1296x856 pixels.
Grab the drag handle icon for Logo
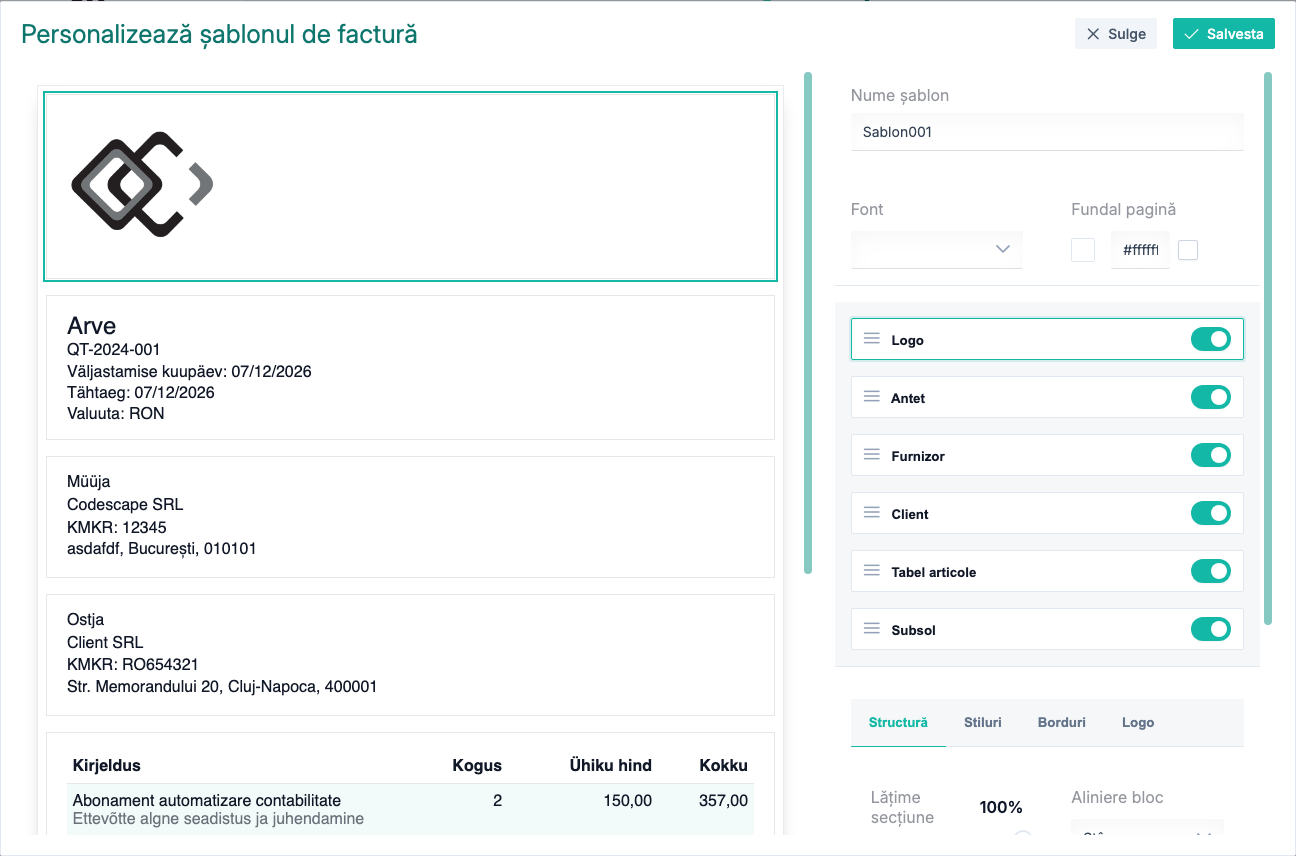(x=872, y=339)
